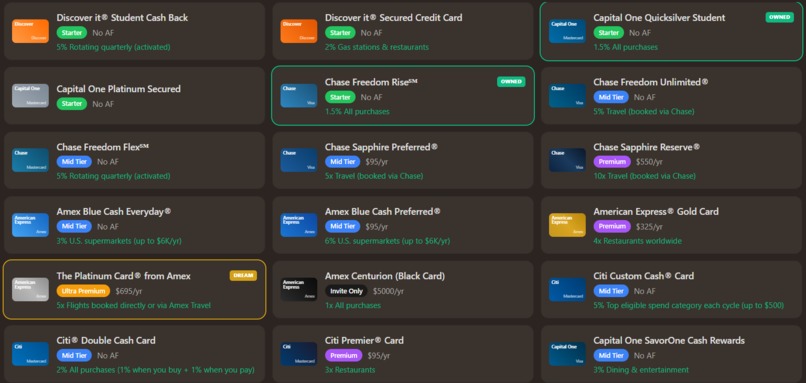Select the Chase Sapphire Preferred title
806x383 pixels.
coord(381,147)
